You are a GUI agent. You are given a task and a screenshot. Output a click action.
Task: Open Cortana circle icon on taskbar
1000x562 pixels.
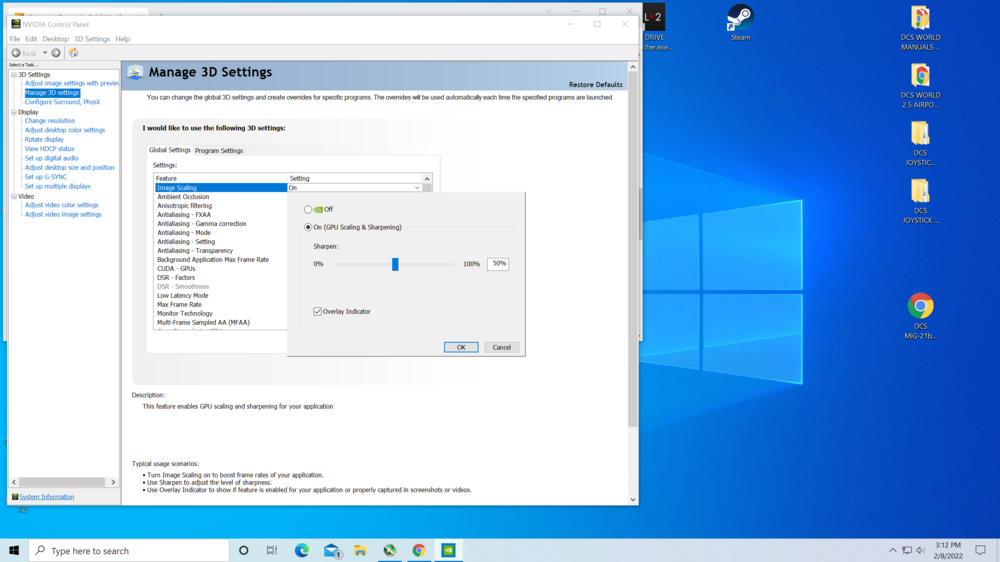[244, 551]
